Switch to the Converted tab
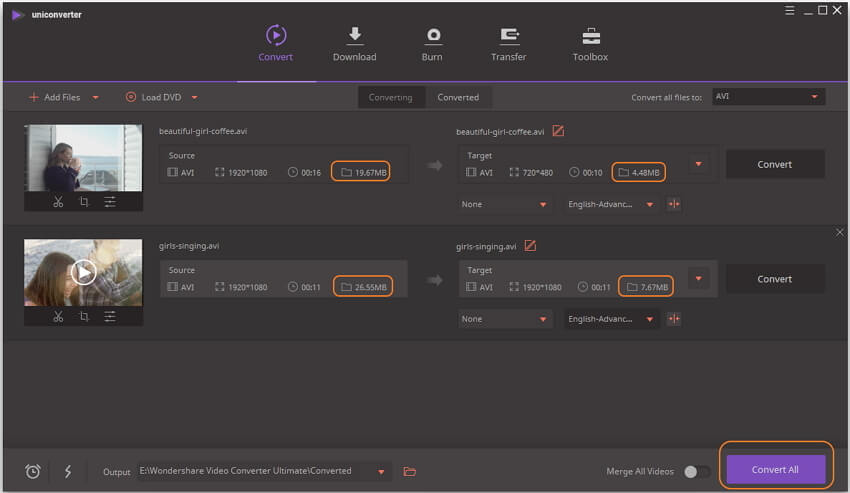 click(x=458, y=97)
